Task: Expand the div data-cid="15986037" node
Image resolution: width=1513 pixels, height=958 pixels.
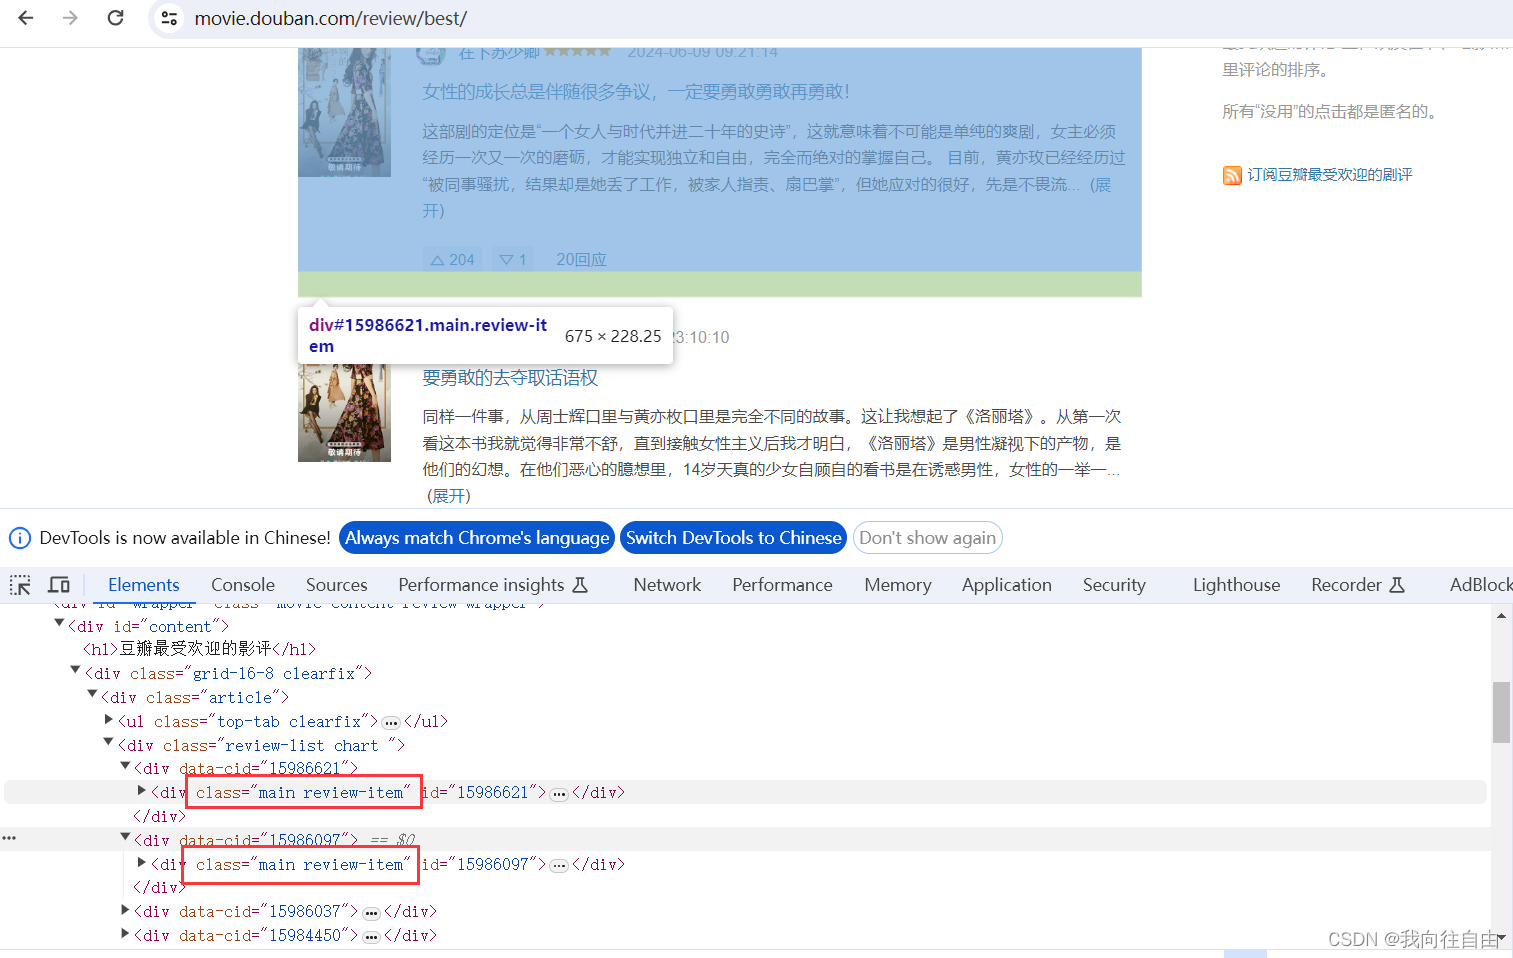Action: coord(125,910)
